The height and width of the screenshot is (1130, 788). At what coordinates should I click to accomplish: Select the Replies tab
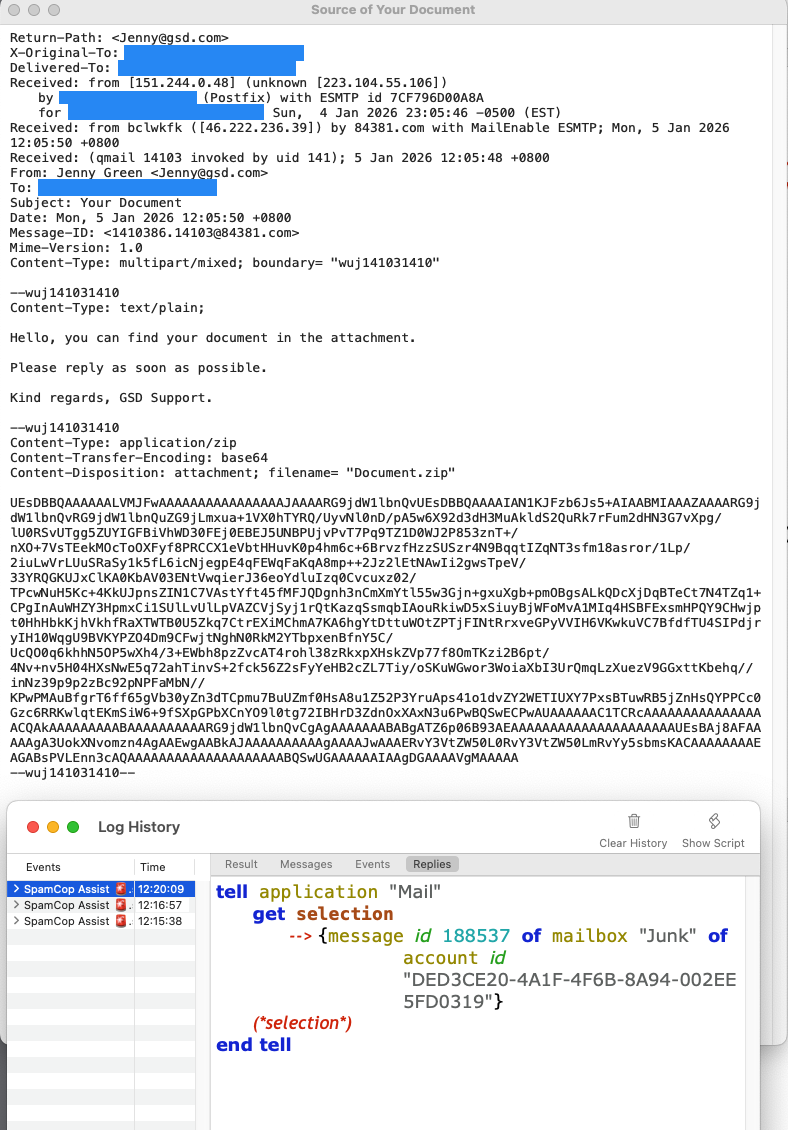click(432, 864)
